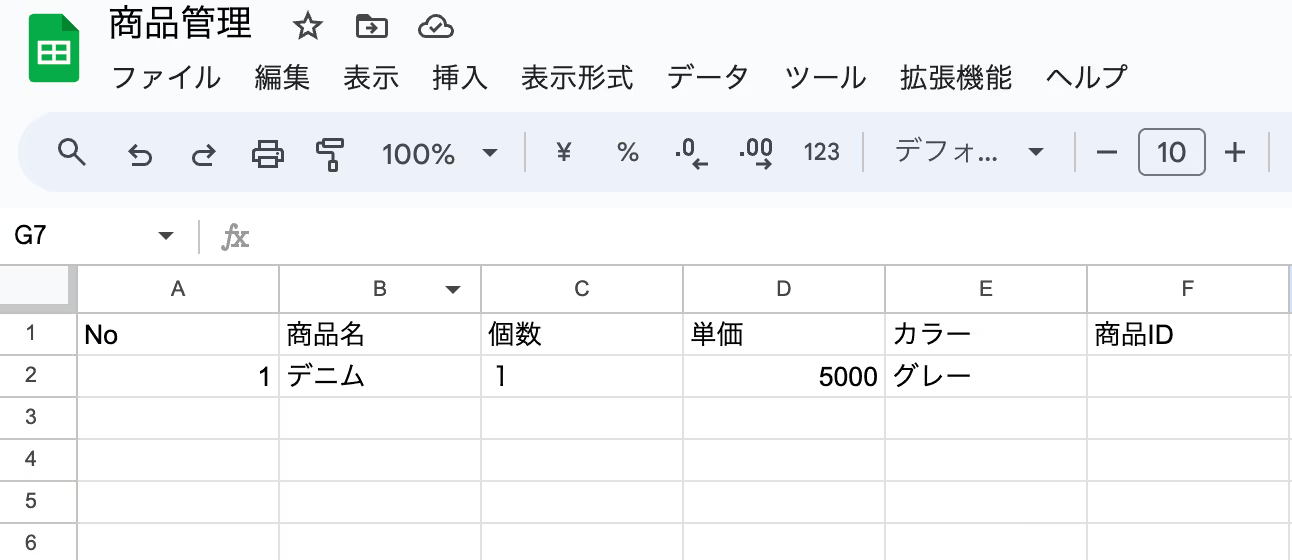Open column B header dropdown arrow

pyautogui.click(x=453, y=290)
